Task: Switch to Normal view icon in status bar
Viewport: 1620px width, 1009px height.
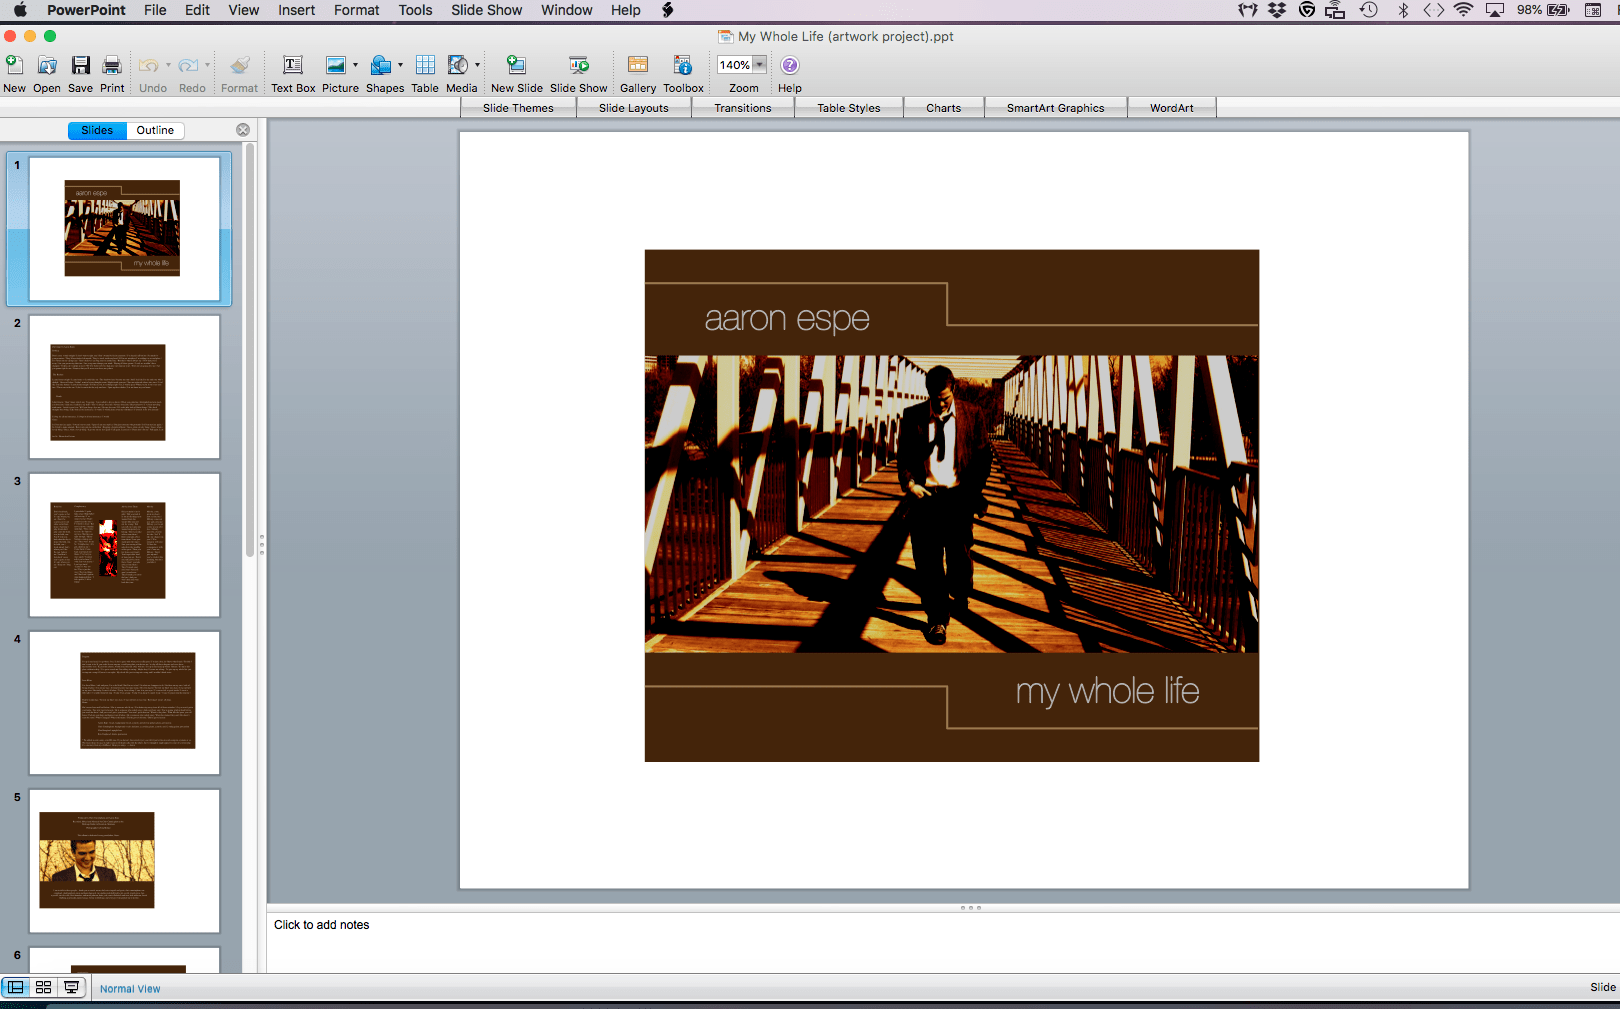Action: [16, 987]
